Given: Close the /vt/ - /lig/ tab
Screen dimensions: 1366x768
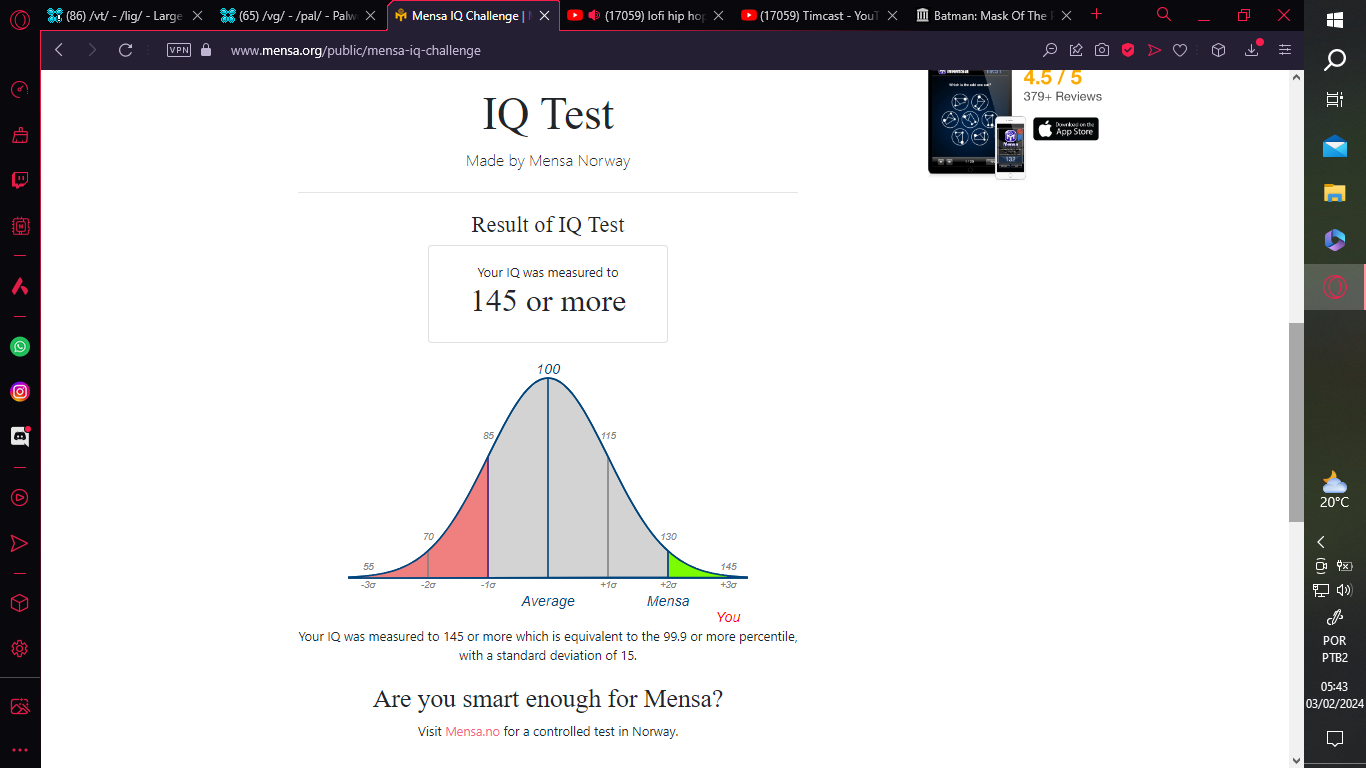Looking at the screenshot, I should (197, 16).
